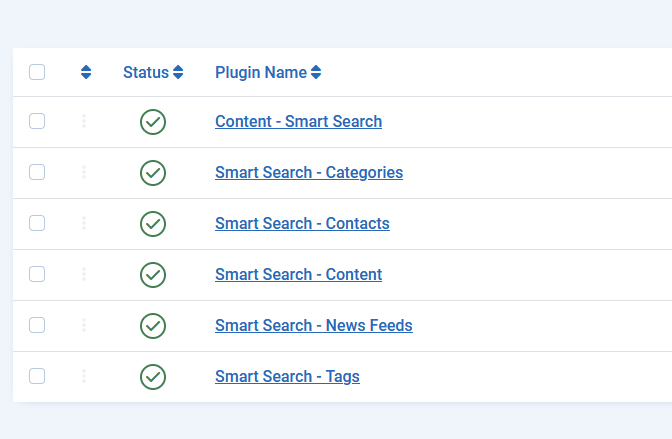The width and height of the screenshot is (672, 439).
Task: Select checkbox for Smart Search - Categories
Action: (37, 173)
